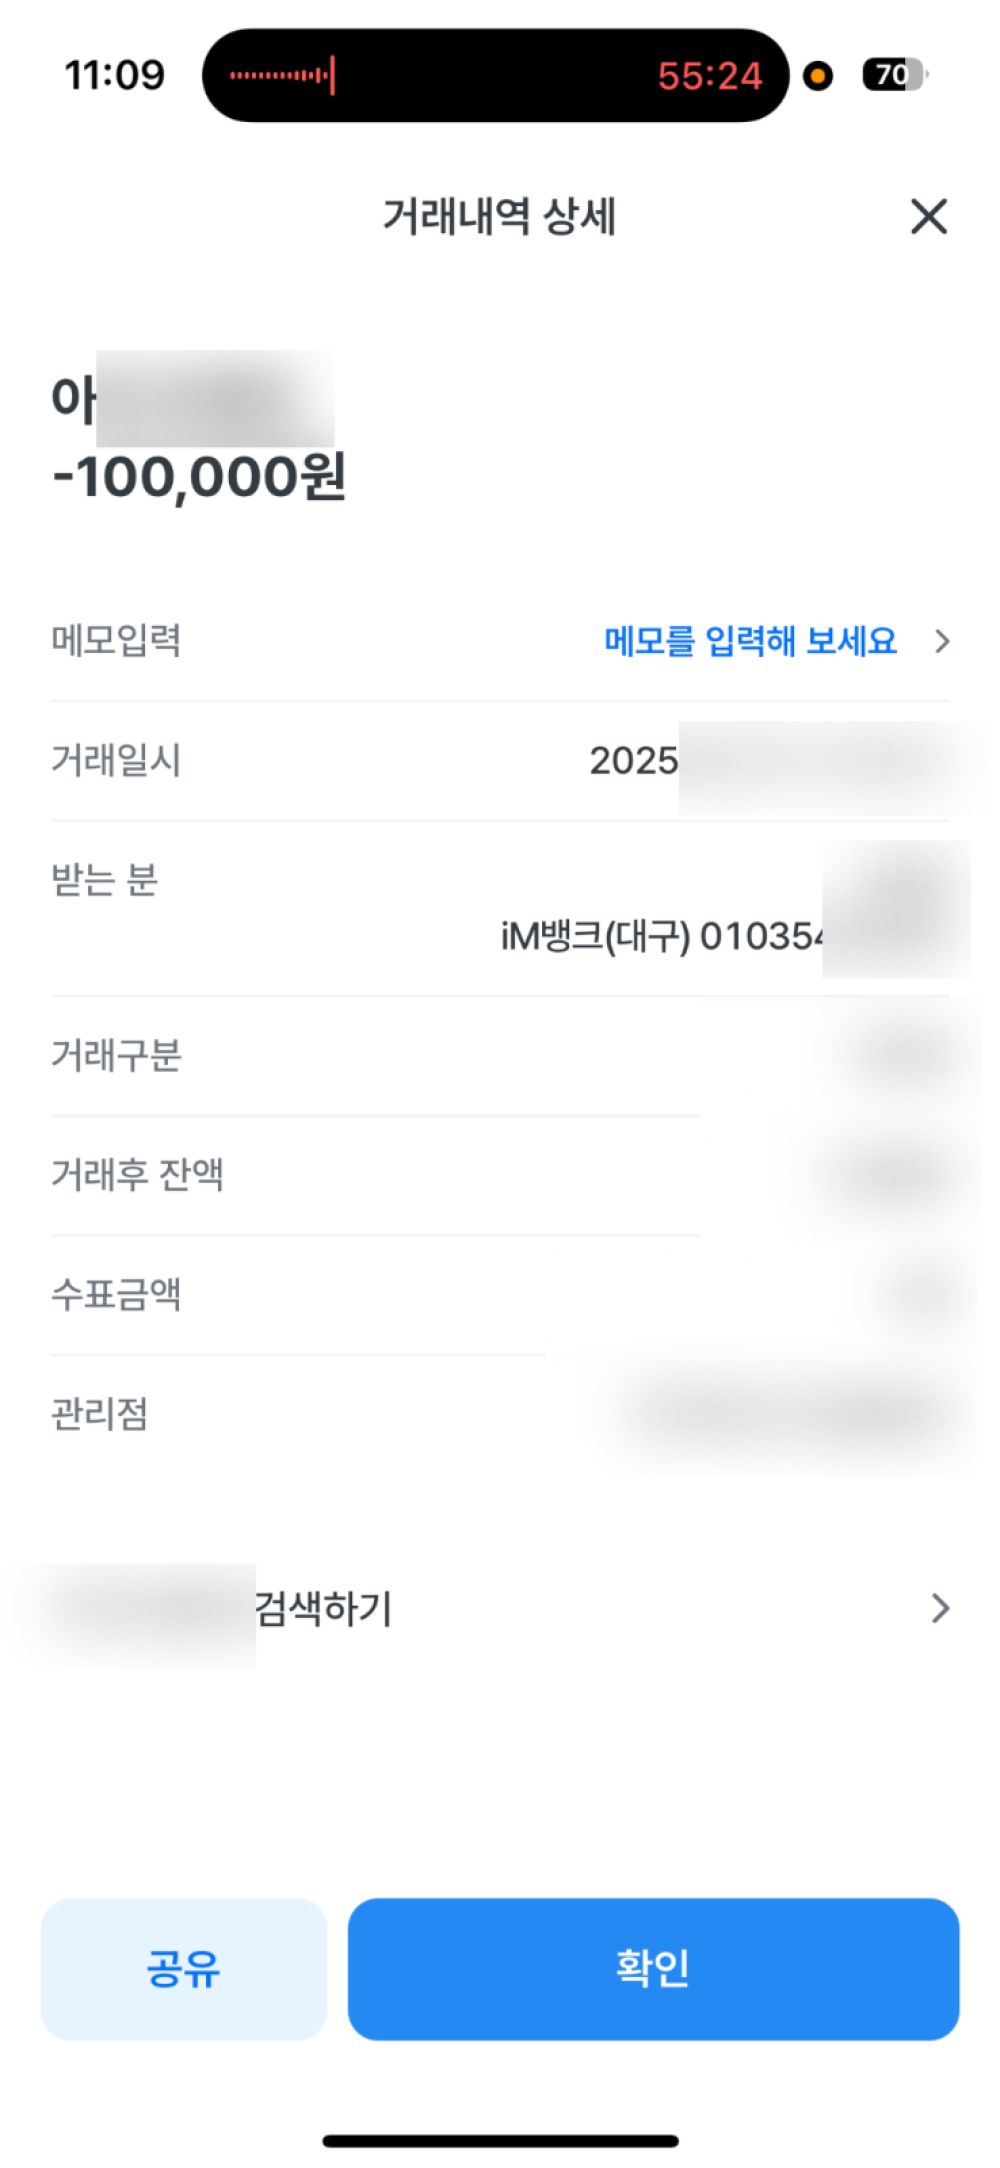
Task: Tap the 관리점 label
Action: click(x=99, y=1414)
